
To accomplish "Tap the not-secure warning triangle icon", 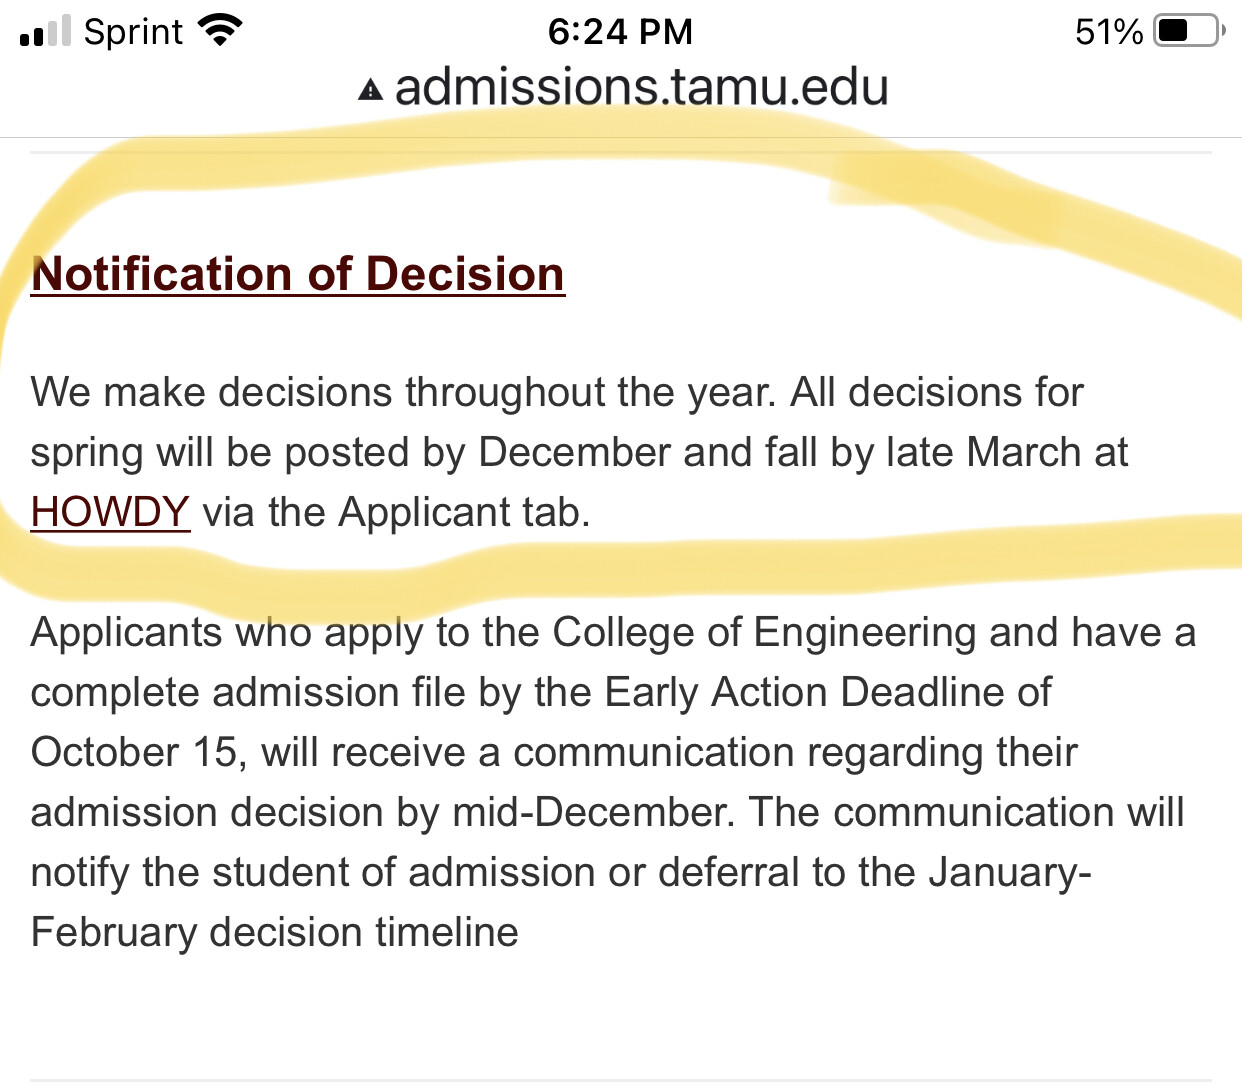I will pos(370,90).
